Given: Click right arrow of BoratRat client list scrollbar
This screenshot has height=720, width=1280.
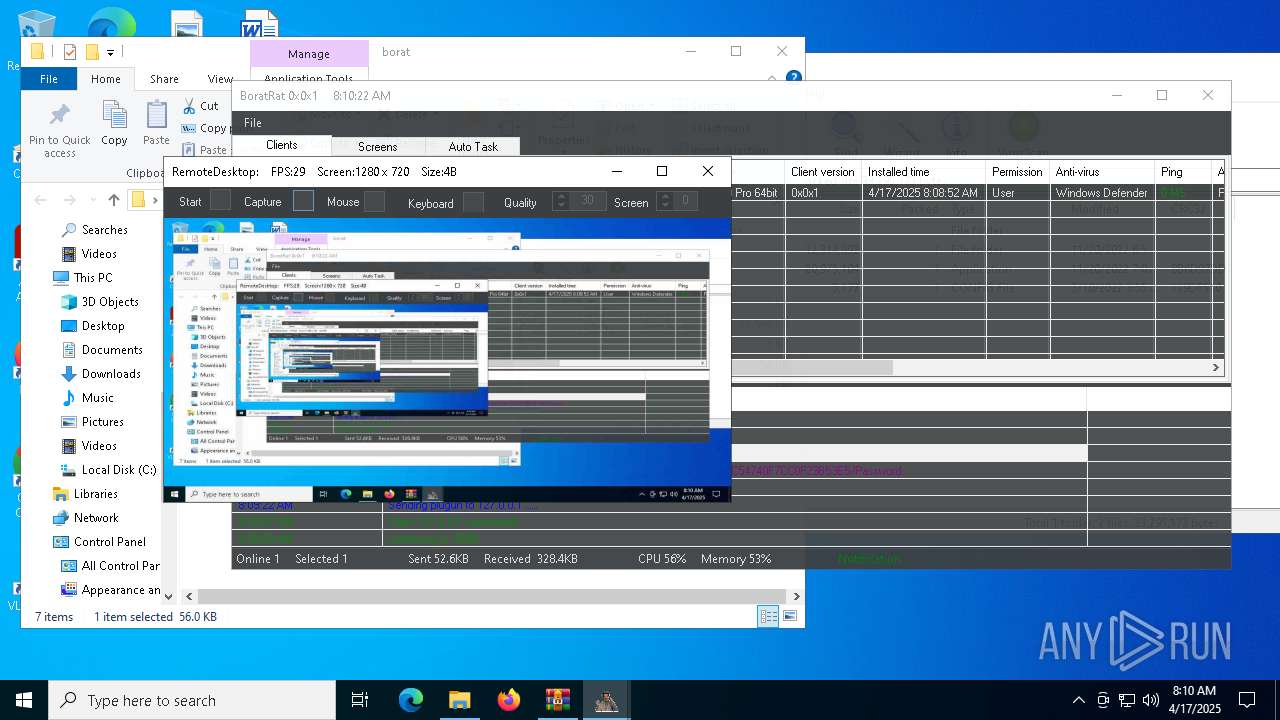Looking at the screenshot, I should [x=1216, y=368].
